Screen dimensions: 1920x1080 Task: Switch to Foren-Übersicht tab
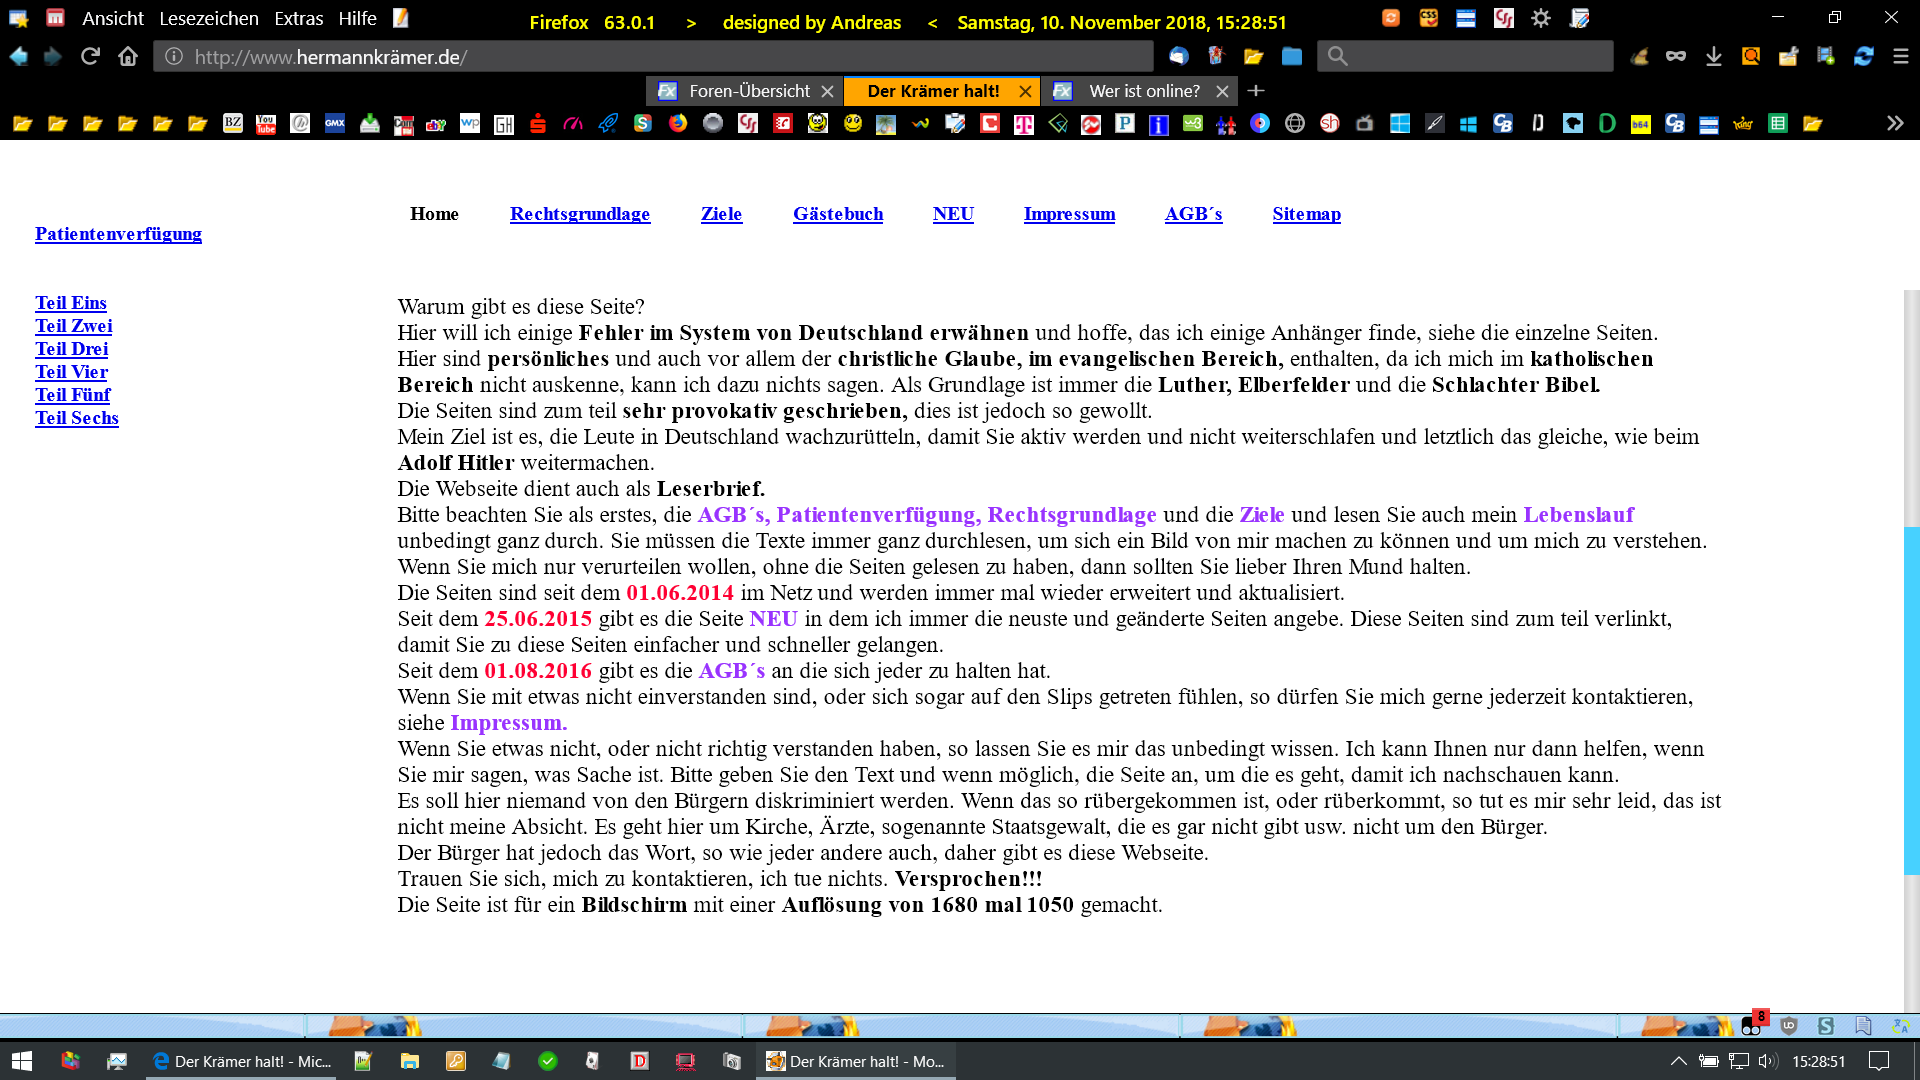coord(749,91)
